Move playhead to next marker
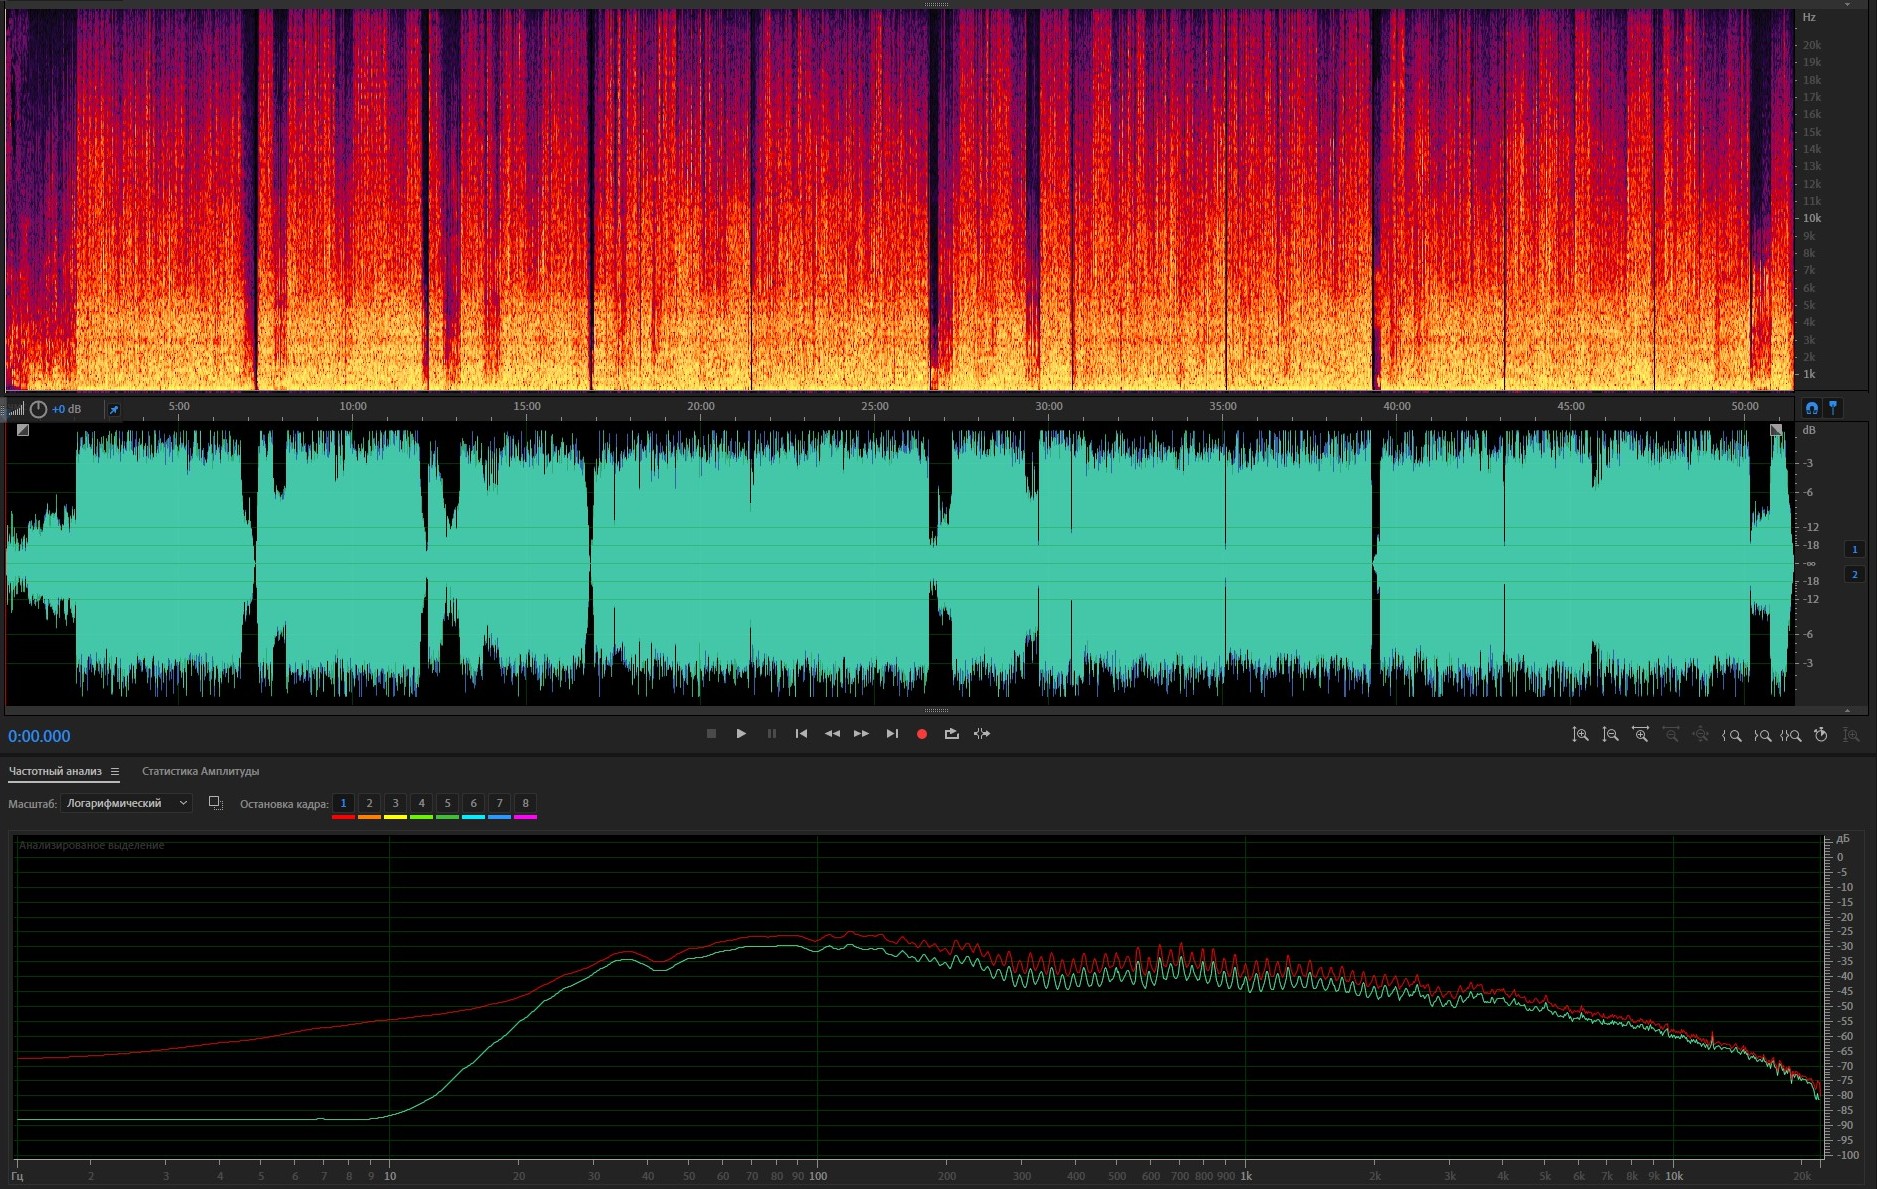The height and width of the screenshot is (1189, 1877). 892,734
